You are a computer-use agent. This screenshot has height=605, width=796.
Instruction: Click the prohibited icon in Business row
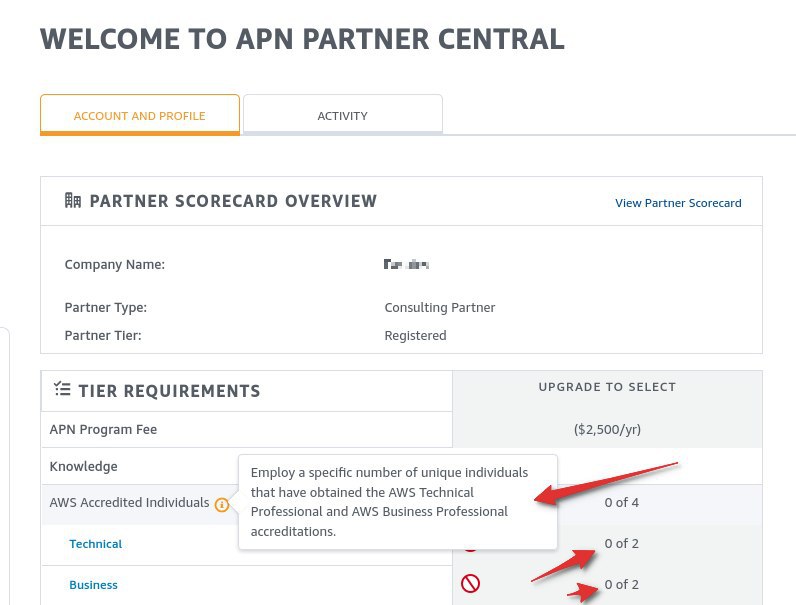click(x=470, y=583)
